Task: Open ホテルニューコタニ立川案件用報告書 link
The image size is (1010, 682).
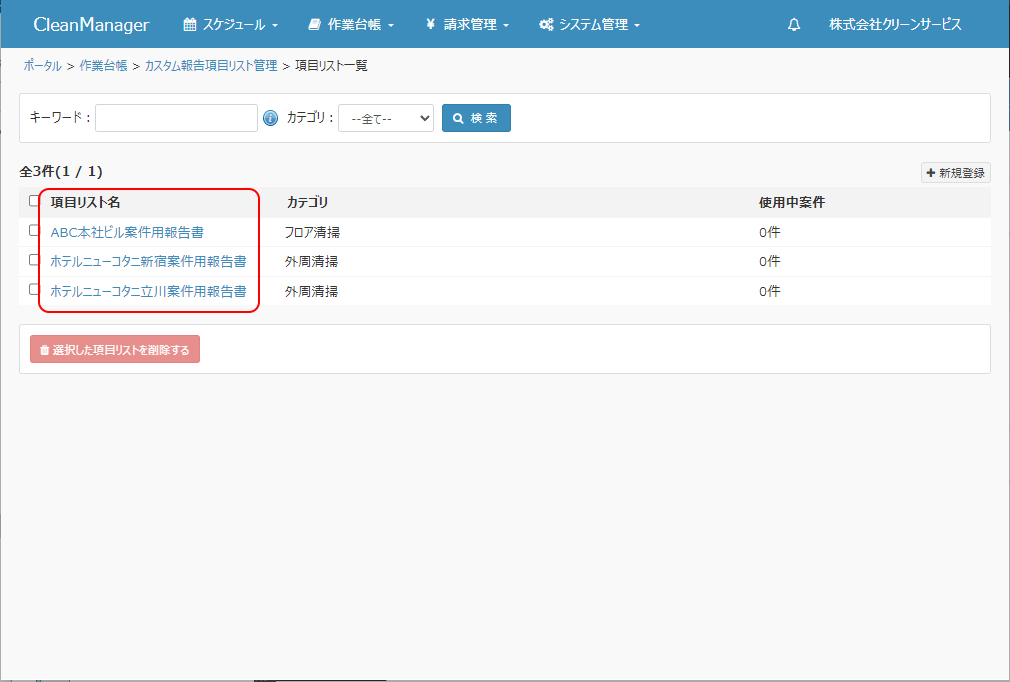Action: (148, 292)
